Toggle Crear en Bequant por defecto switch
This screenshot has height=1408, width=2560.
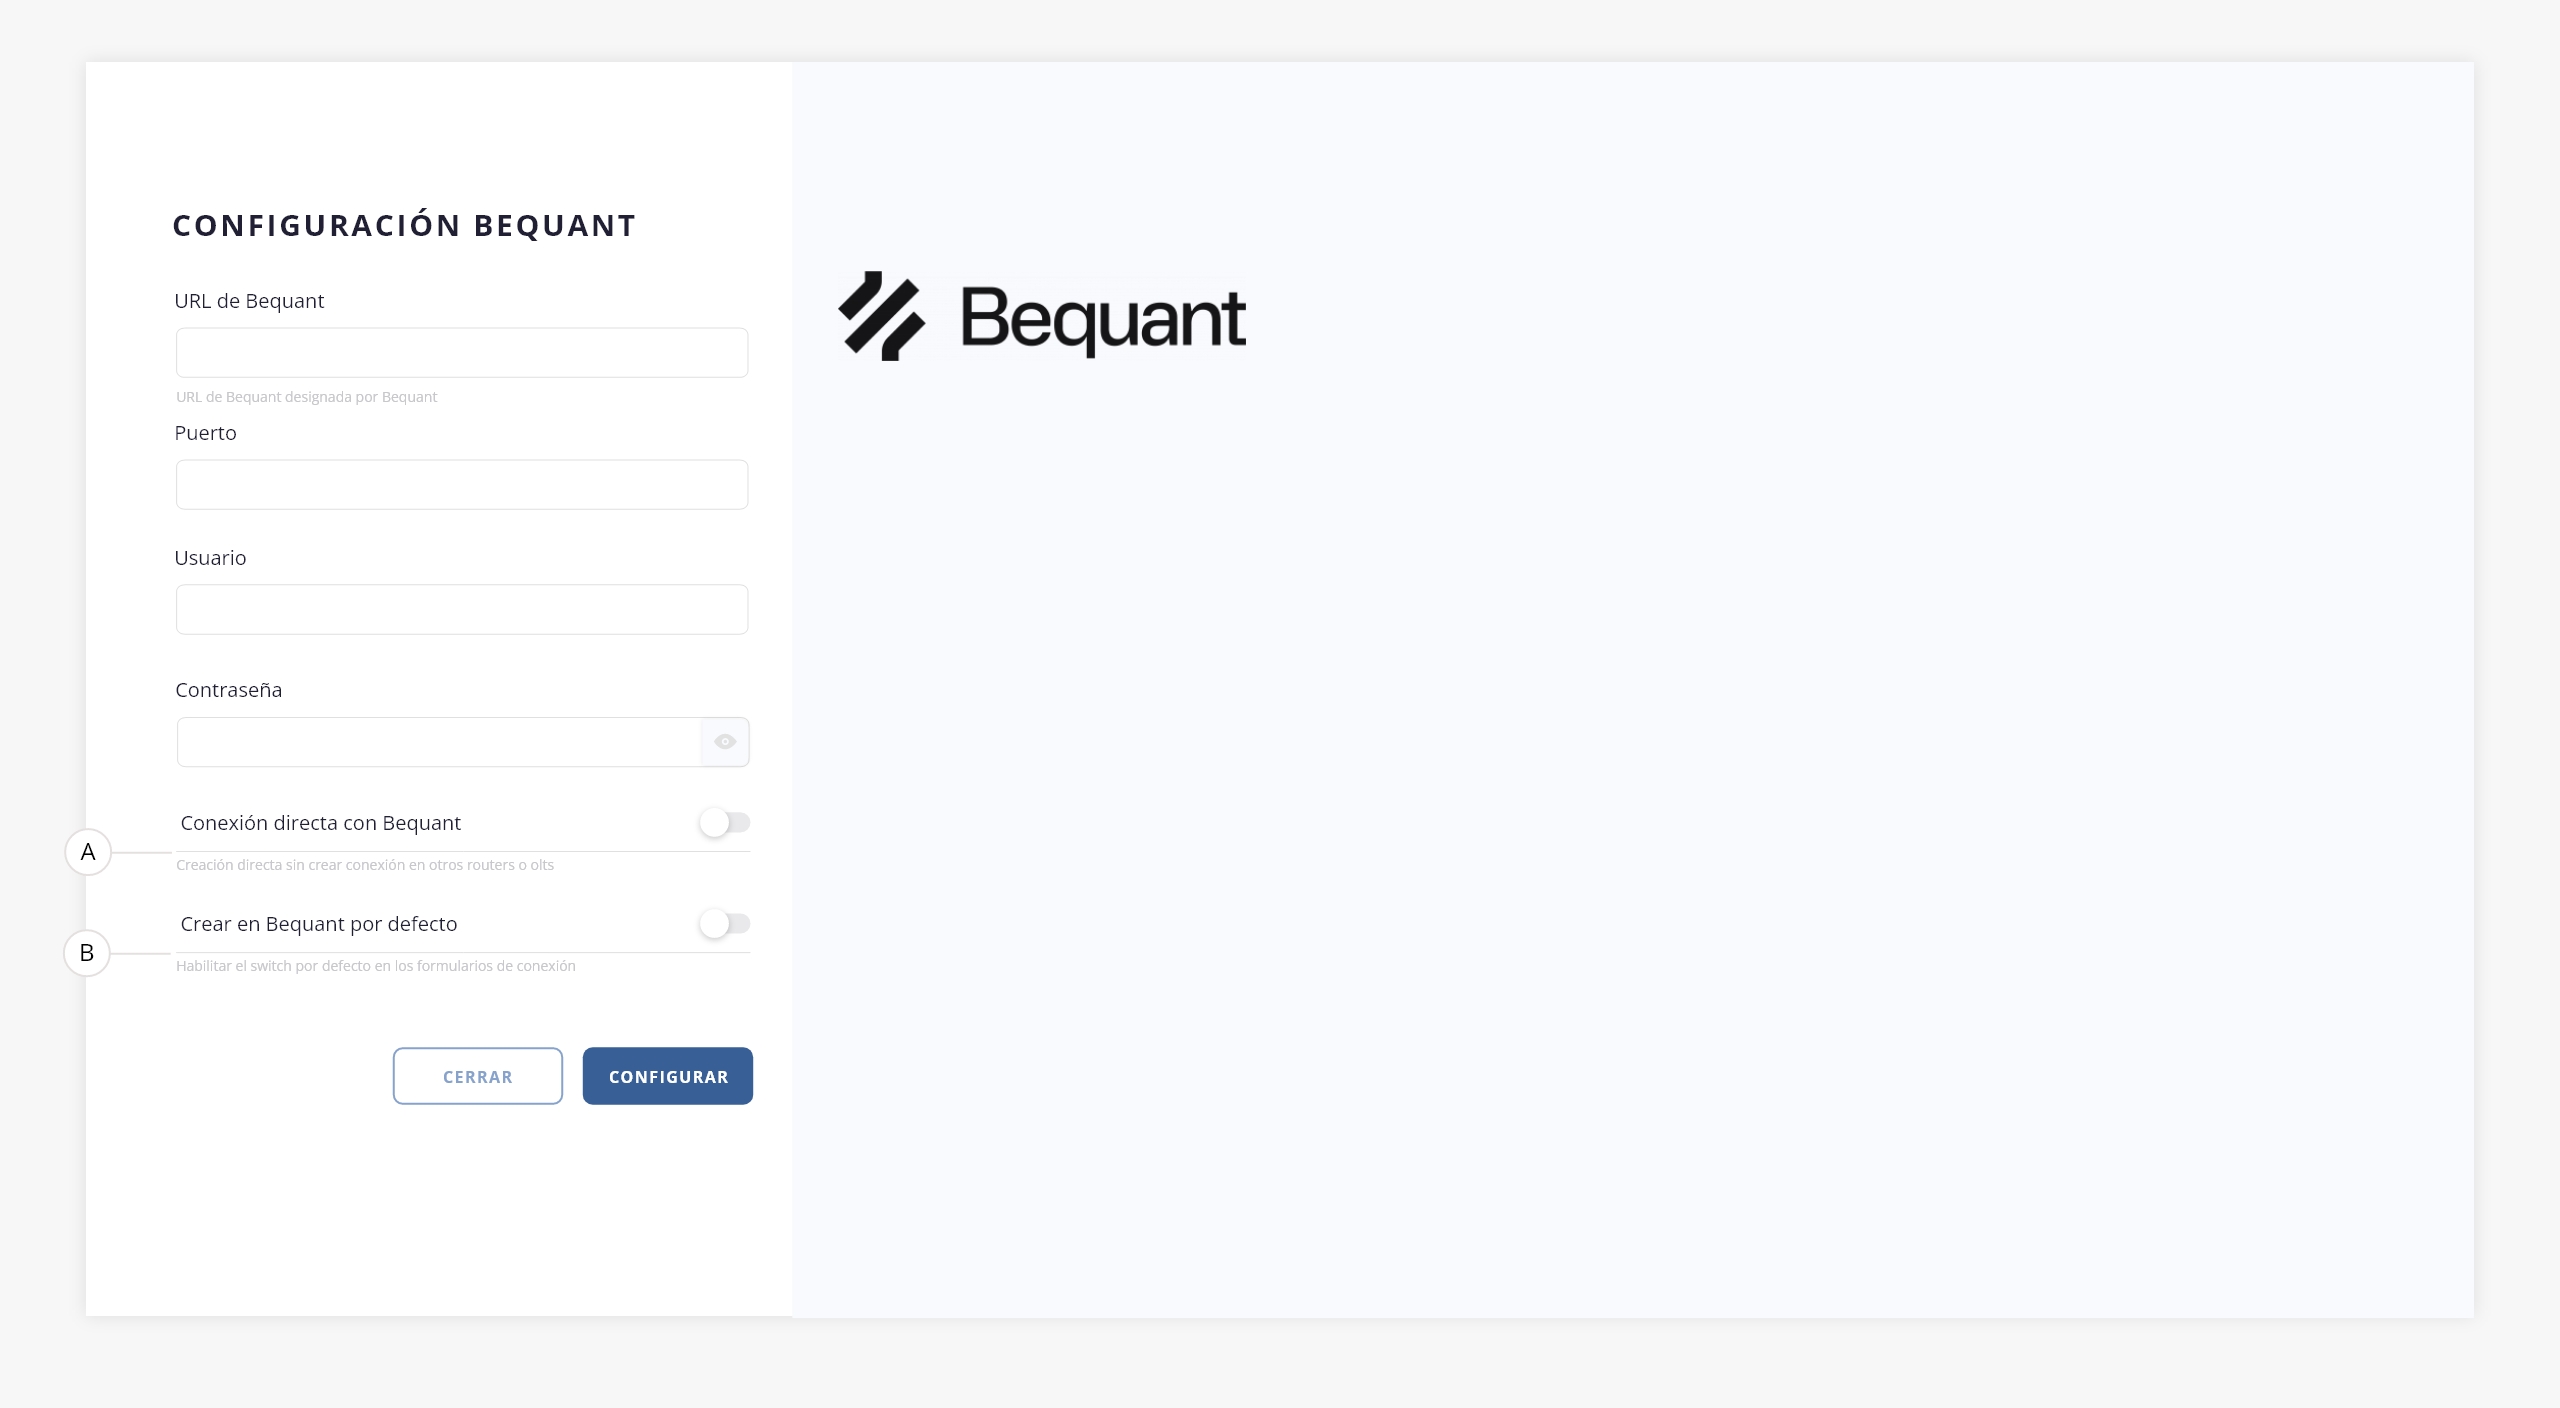[725, 924]
